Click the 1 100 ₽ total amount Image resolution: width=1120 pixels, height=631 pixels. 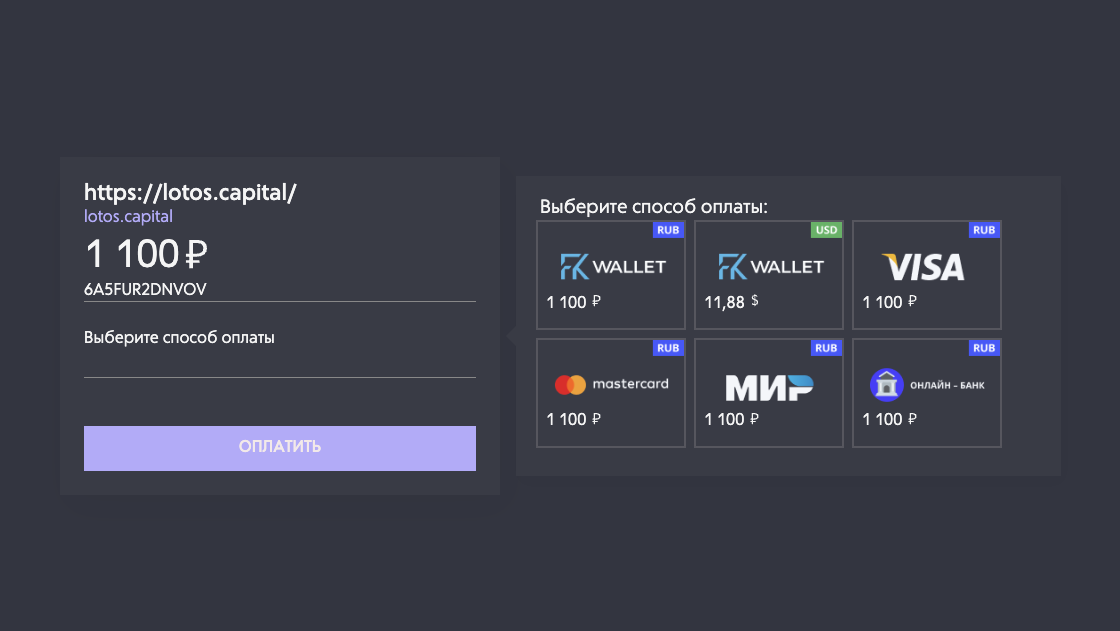point(146,254)
